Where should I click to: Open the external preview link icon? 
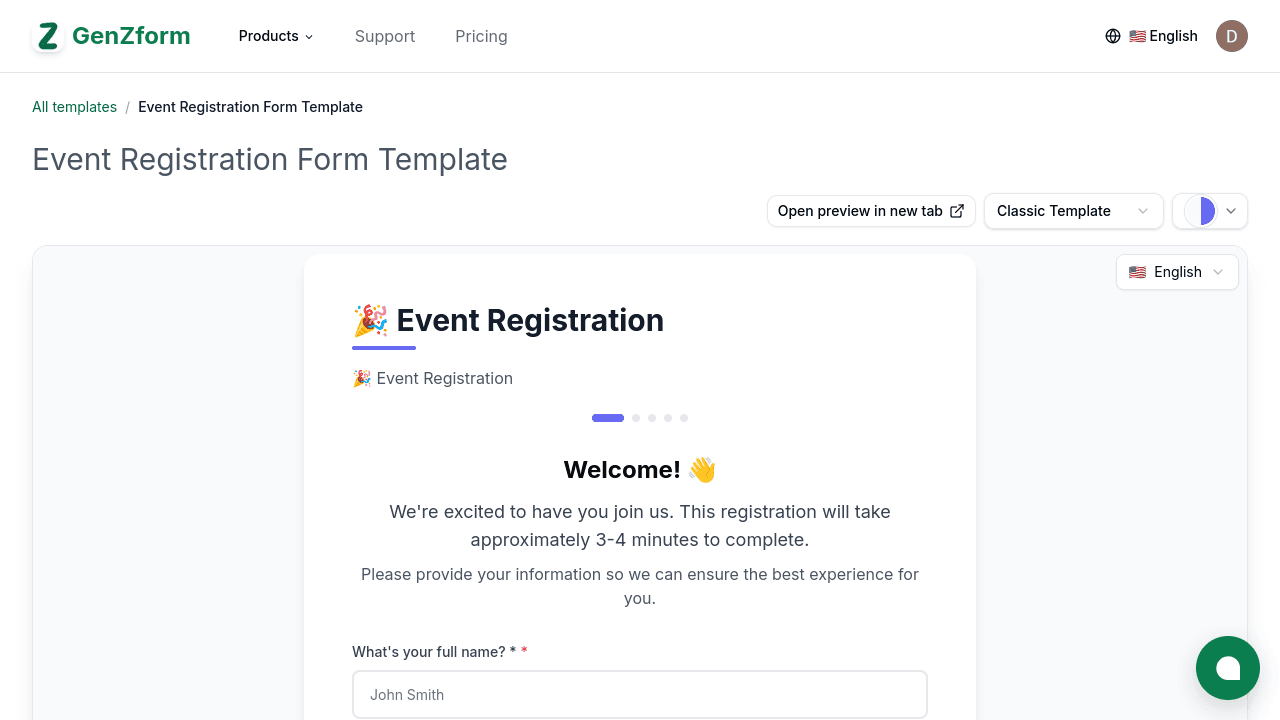coord(957,211)
